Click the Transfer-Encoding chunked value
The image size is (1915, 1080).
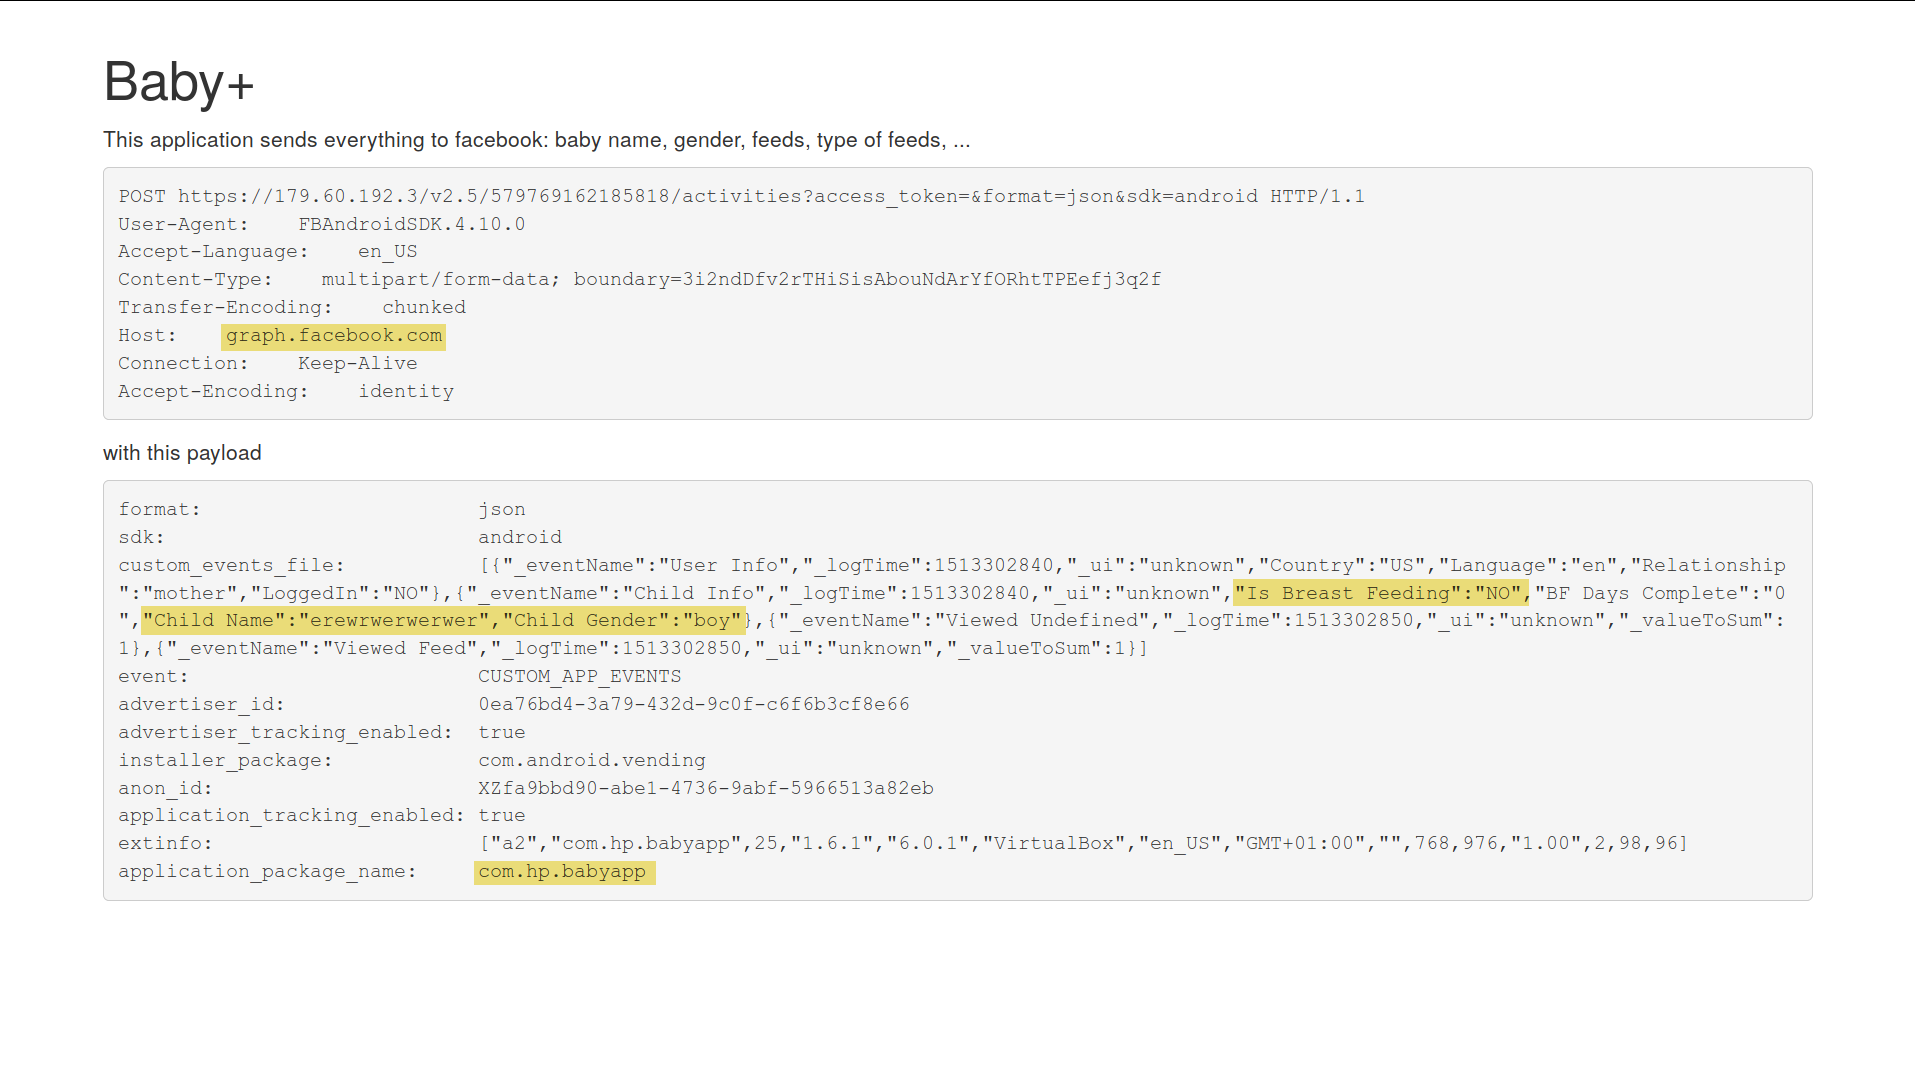click(424, 308)
